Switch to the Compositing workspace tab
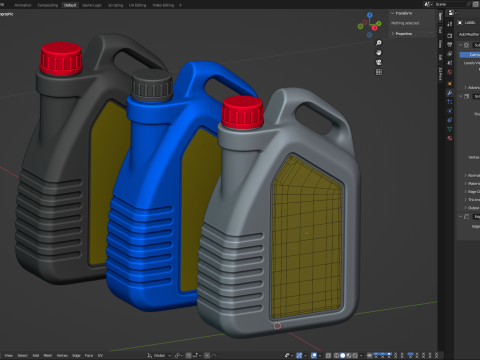The height and width of the screenshot is (360, 480). coord(48,5)
